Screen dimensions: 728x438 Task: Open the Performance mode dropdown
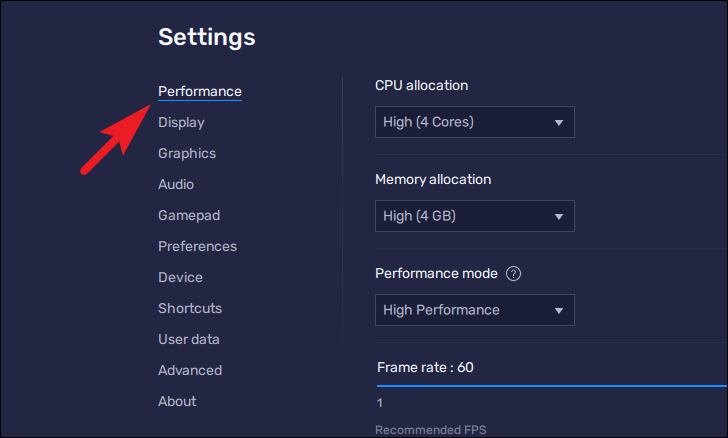474,310
